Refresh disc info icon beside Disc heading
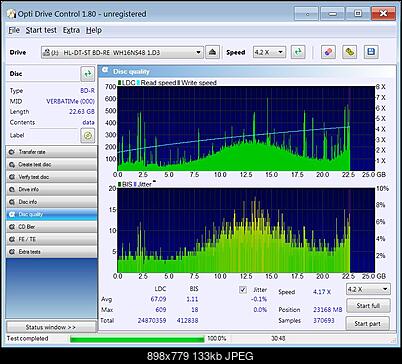The width and height of the screenshot is (402, 364). [x=88, y=74]
